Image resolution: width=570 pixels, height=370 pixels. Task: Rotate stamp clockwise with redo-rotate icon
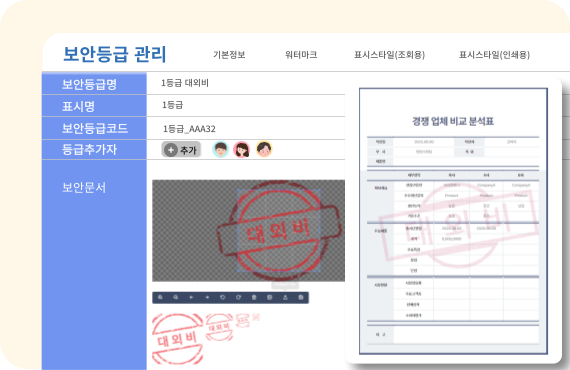(238, 297)
